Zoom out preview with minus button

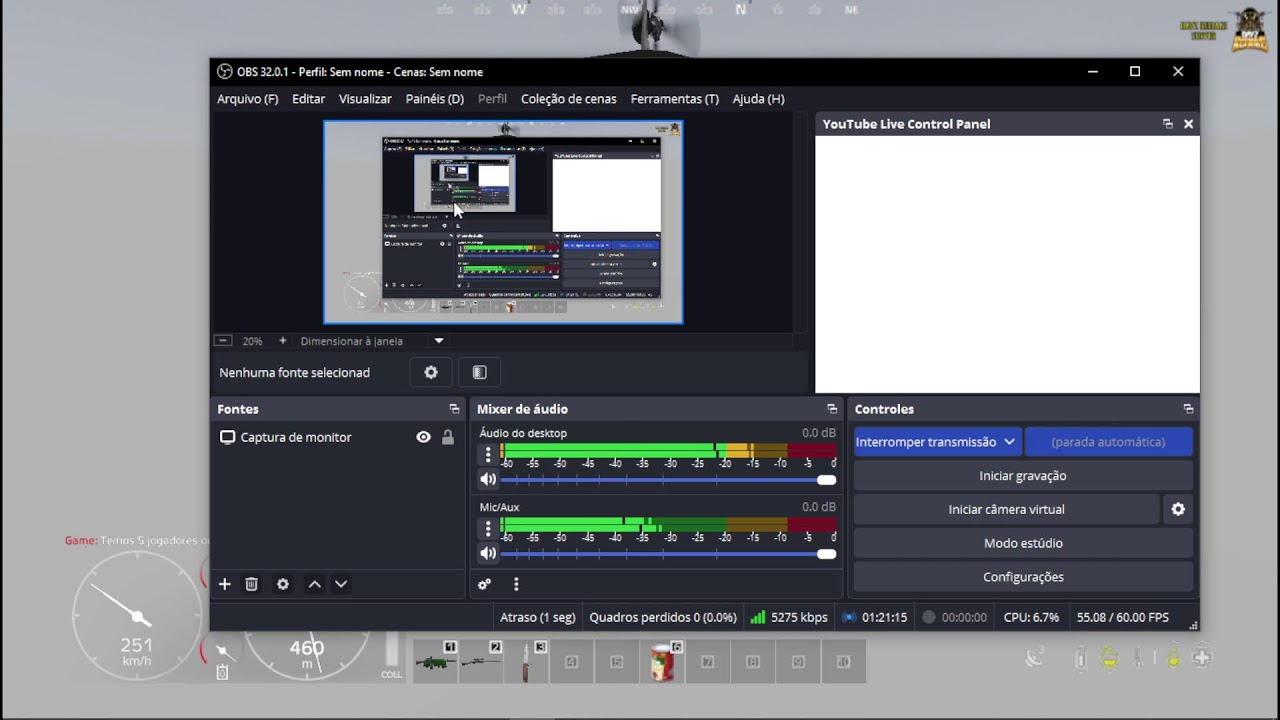tap(223, 341)
